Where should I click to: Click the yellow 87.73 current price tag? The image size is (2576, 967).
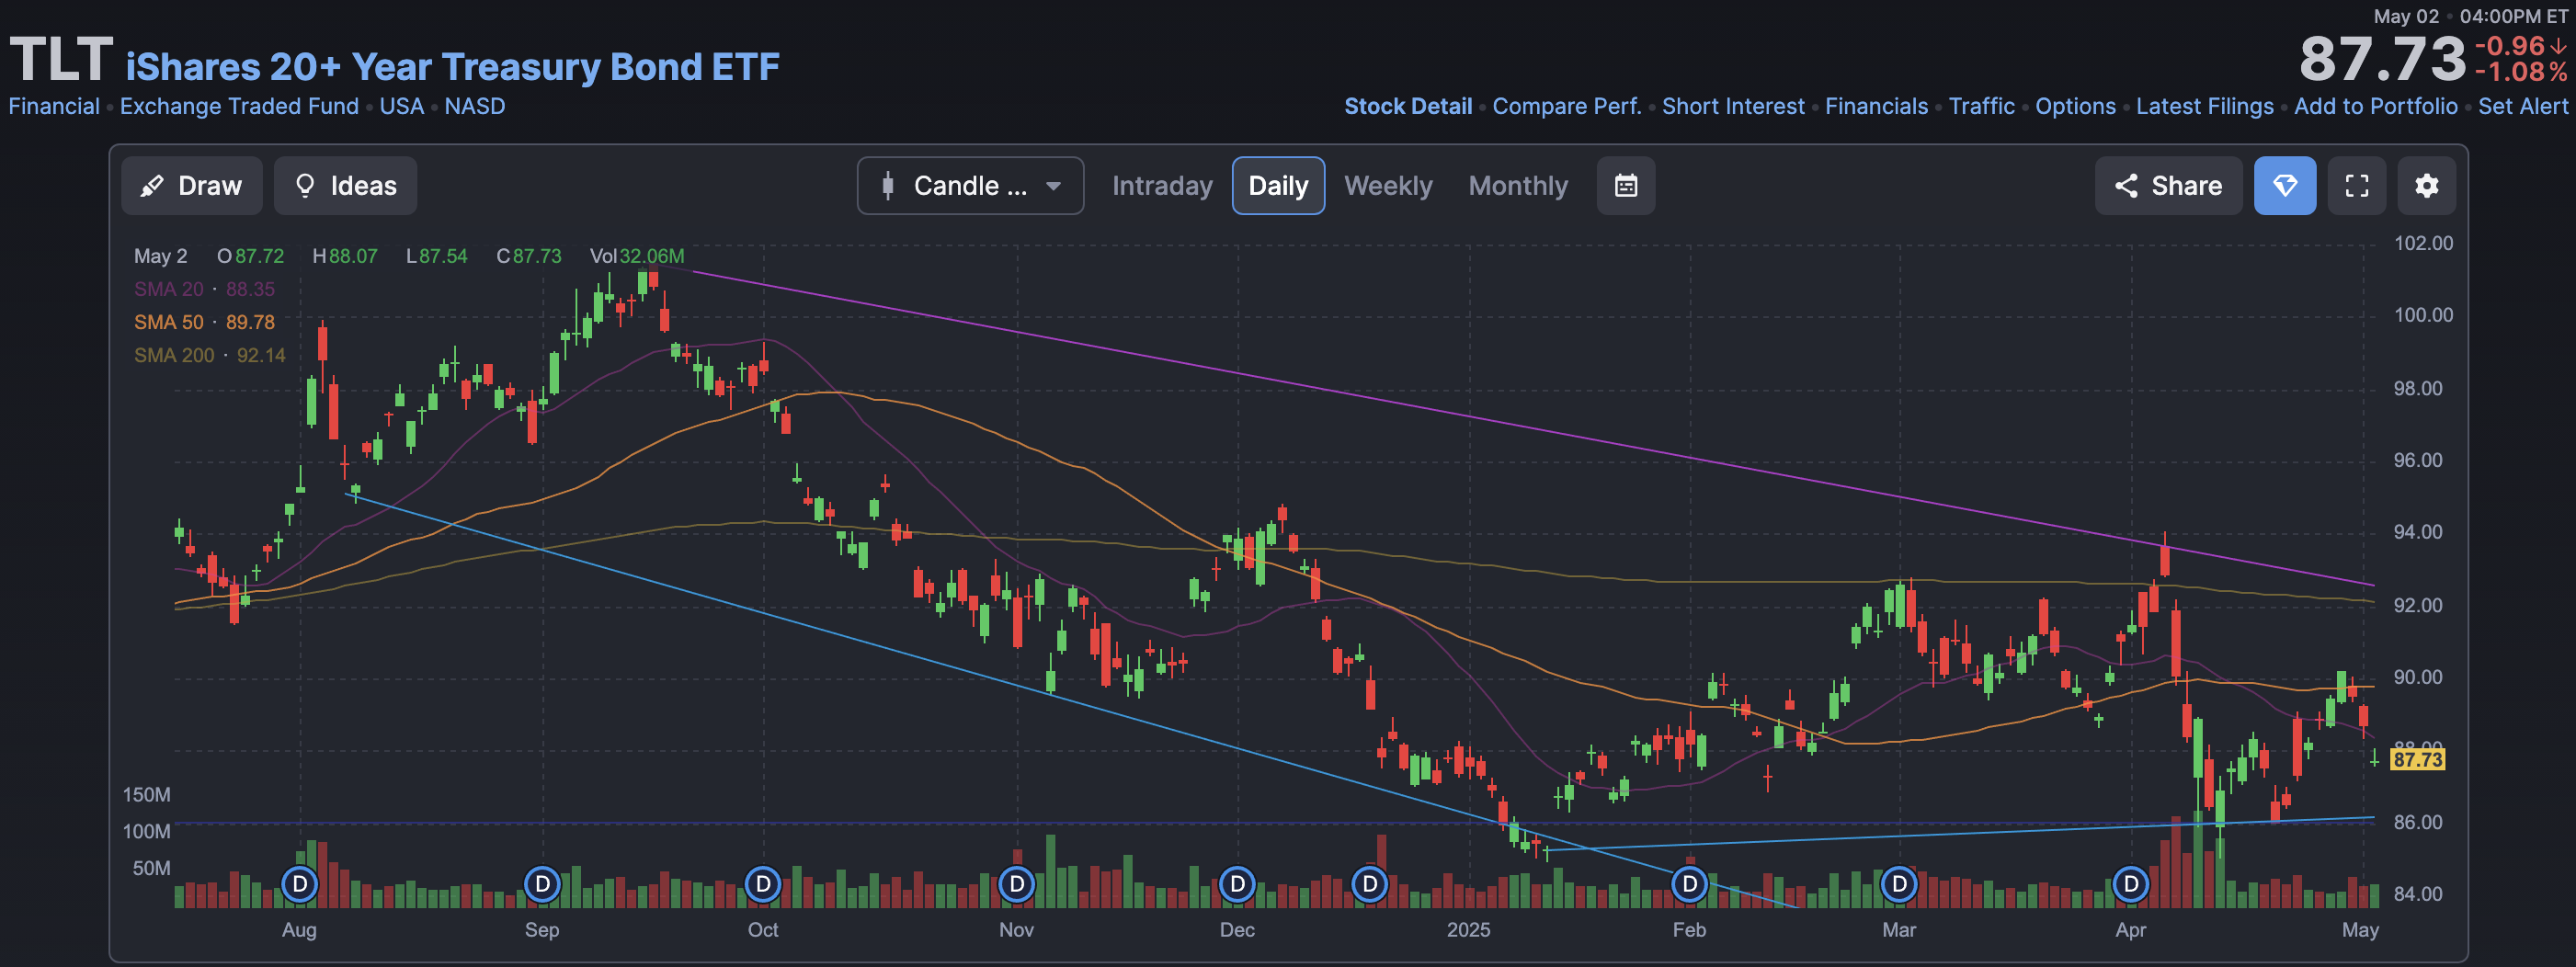2417,759
